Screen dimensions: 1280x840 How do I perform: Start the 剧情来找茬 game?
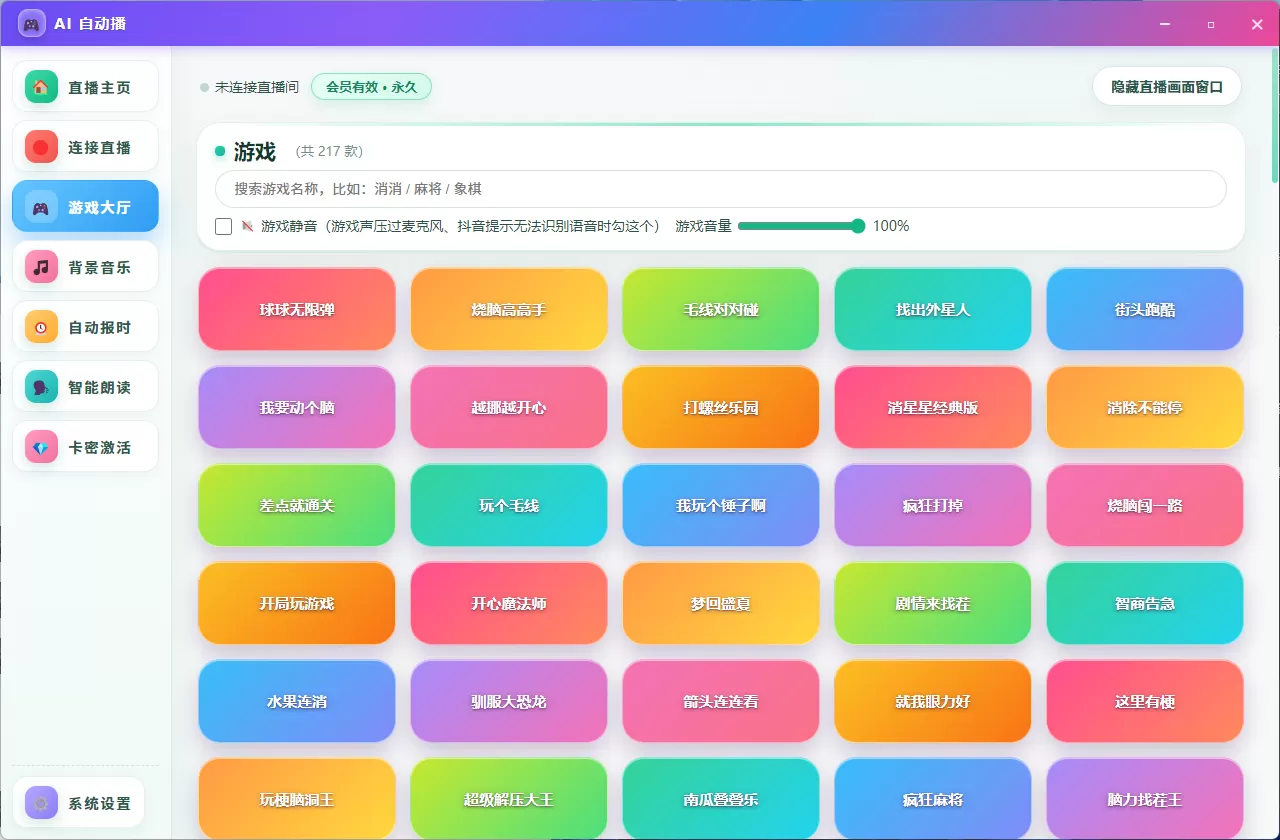pos(933,603)
